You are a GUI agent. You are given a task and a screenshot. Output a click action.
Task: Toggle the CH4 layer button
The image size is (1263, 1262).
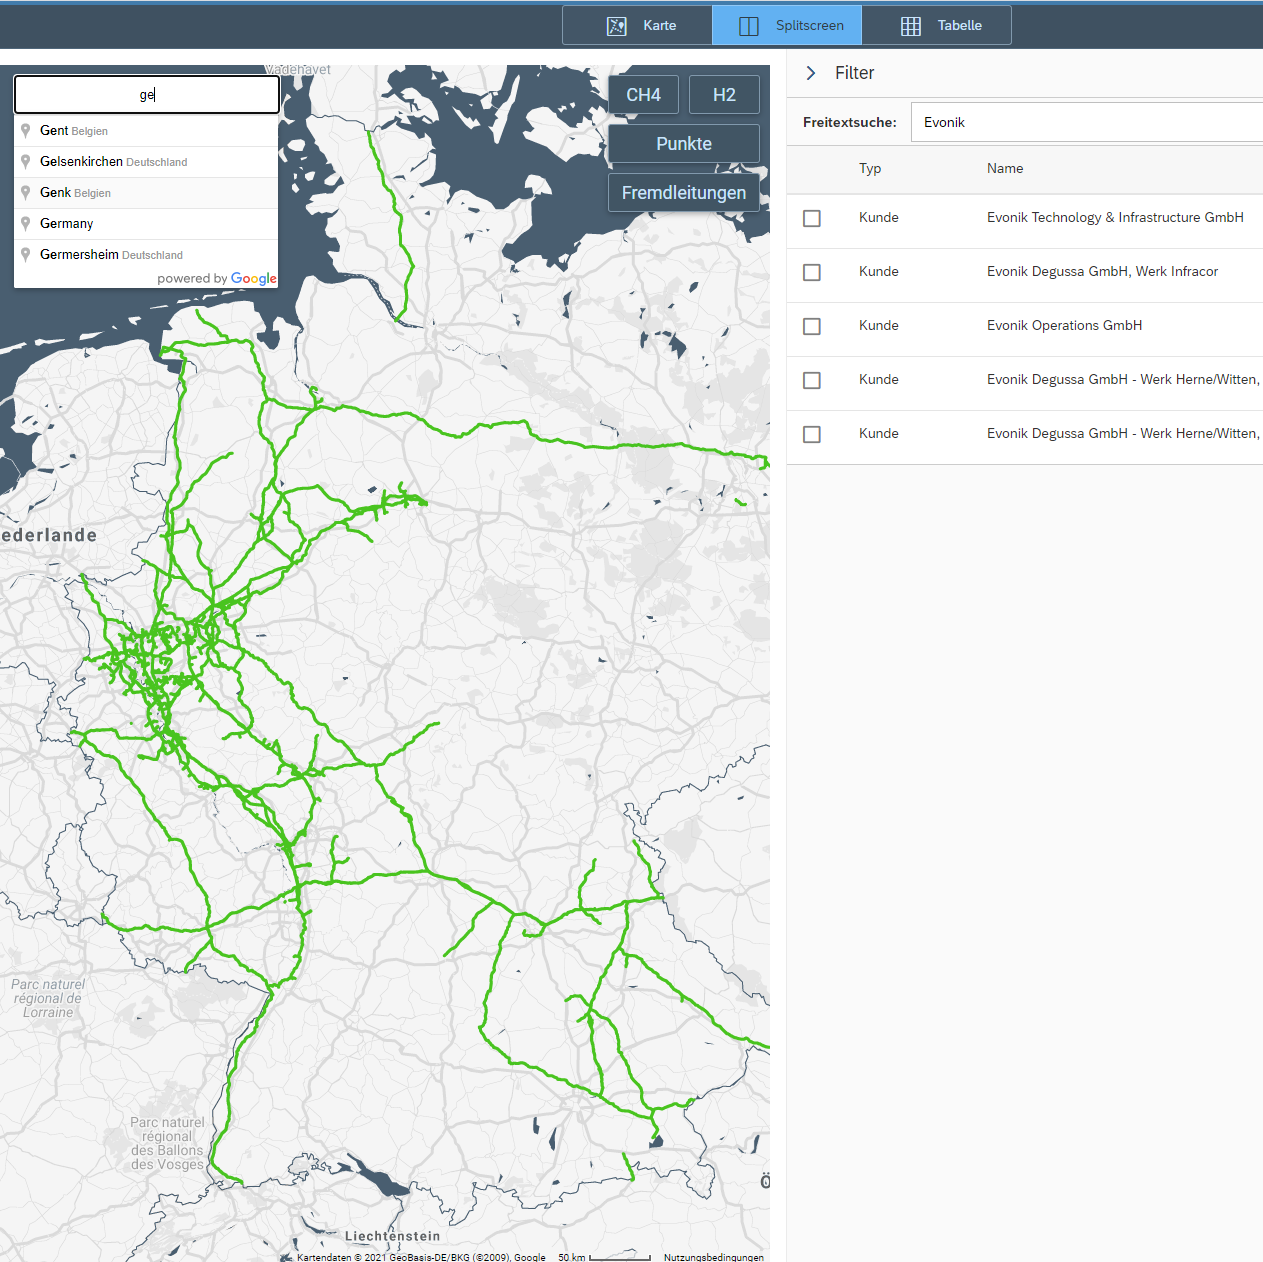(643, 95)
